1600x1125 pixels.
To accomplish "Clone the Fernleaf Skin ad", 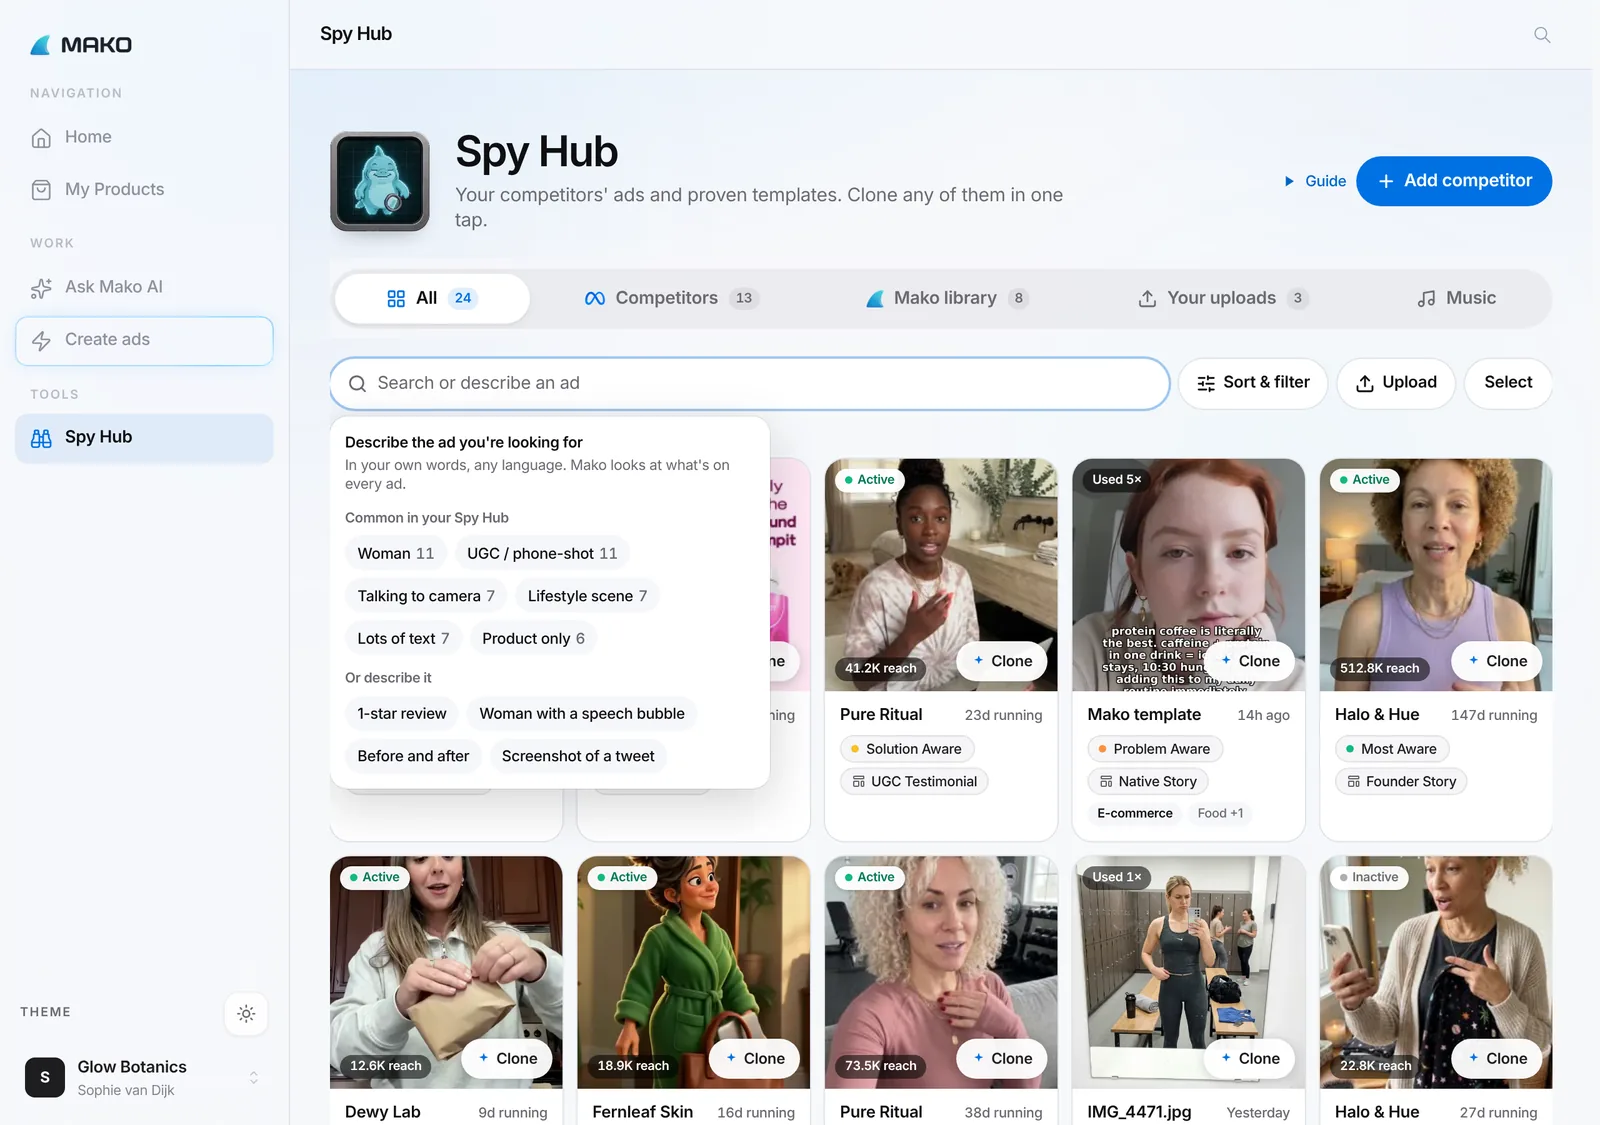I will pos(755,1058).
